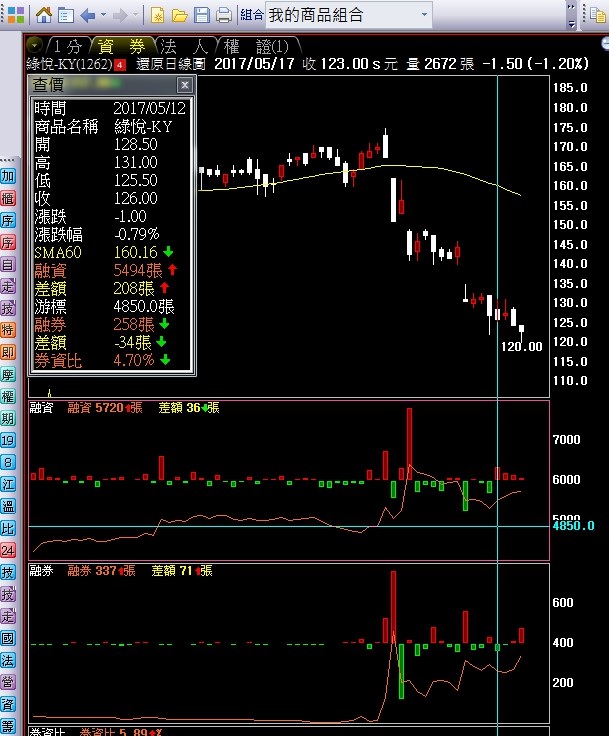Screen dimensions: 609x736
Task: Click the grayed Forward arrow
Action: [120, 15]
